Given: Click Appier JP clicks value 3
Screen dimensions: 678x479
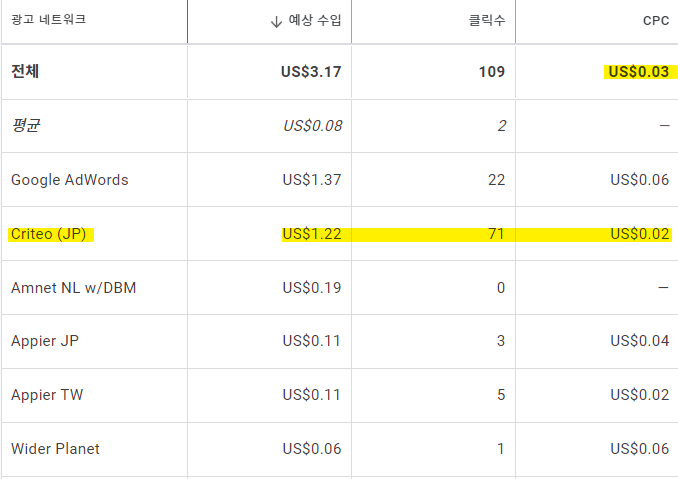Looking at the screenshot, I should [x=501, y=341].
